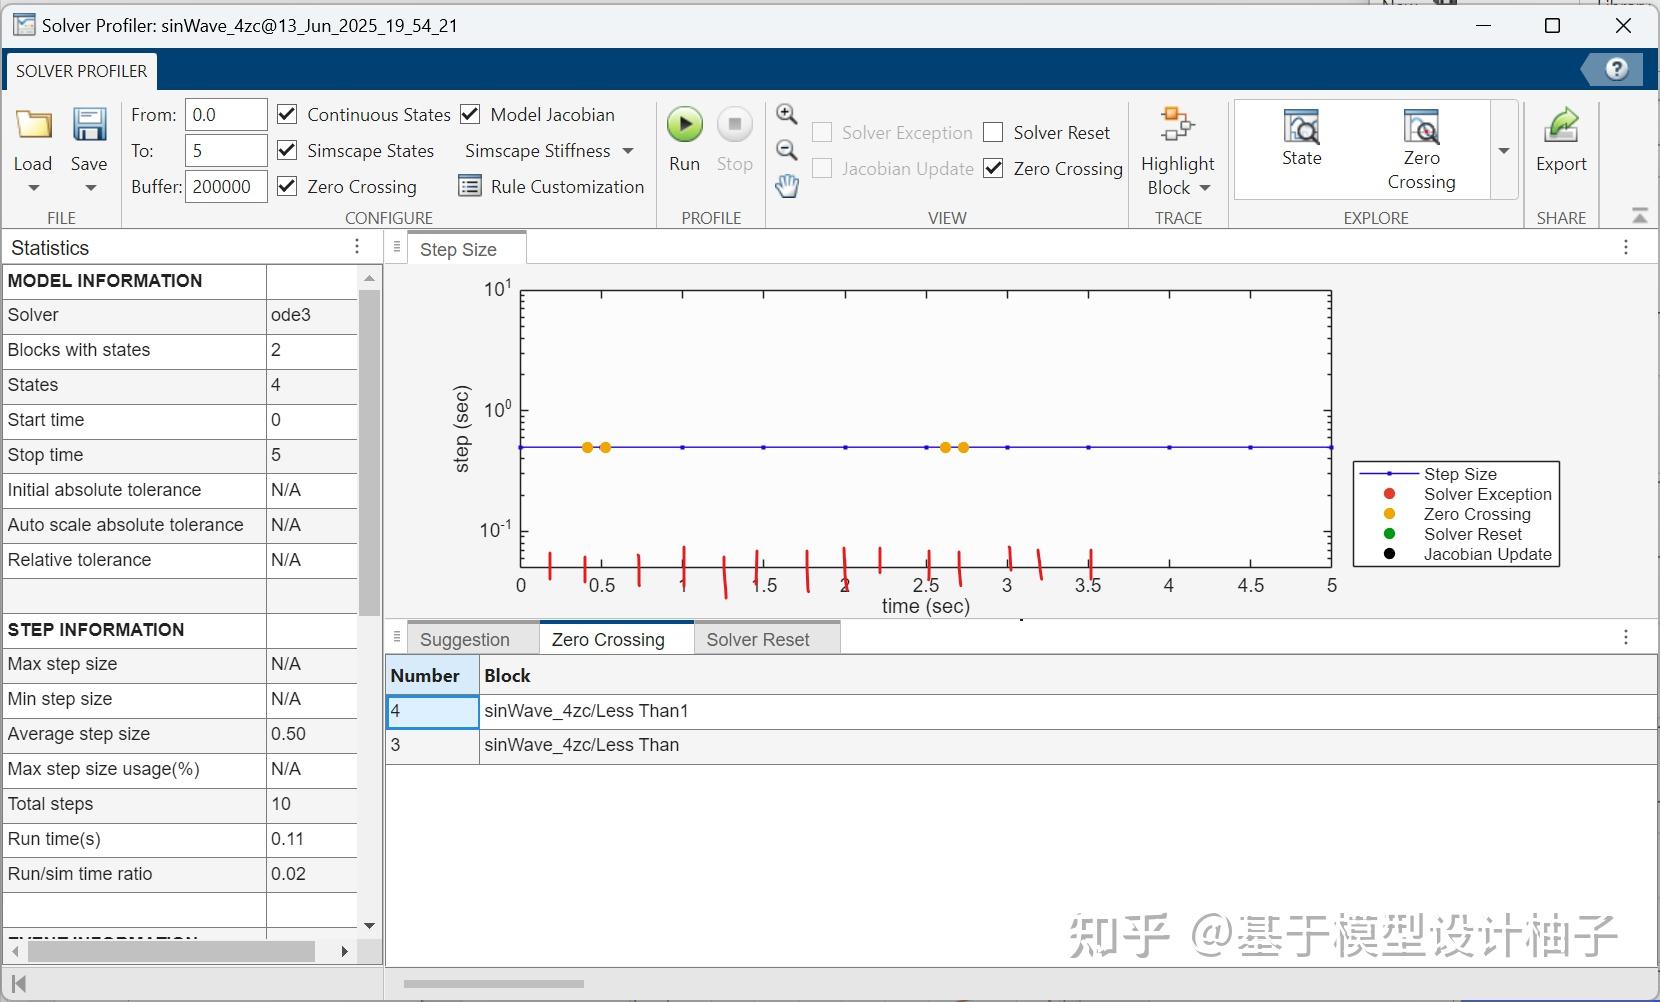Select row sinWave_4zc/Less Than1
1660x1002 pixels.
click(1022, 711)
